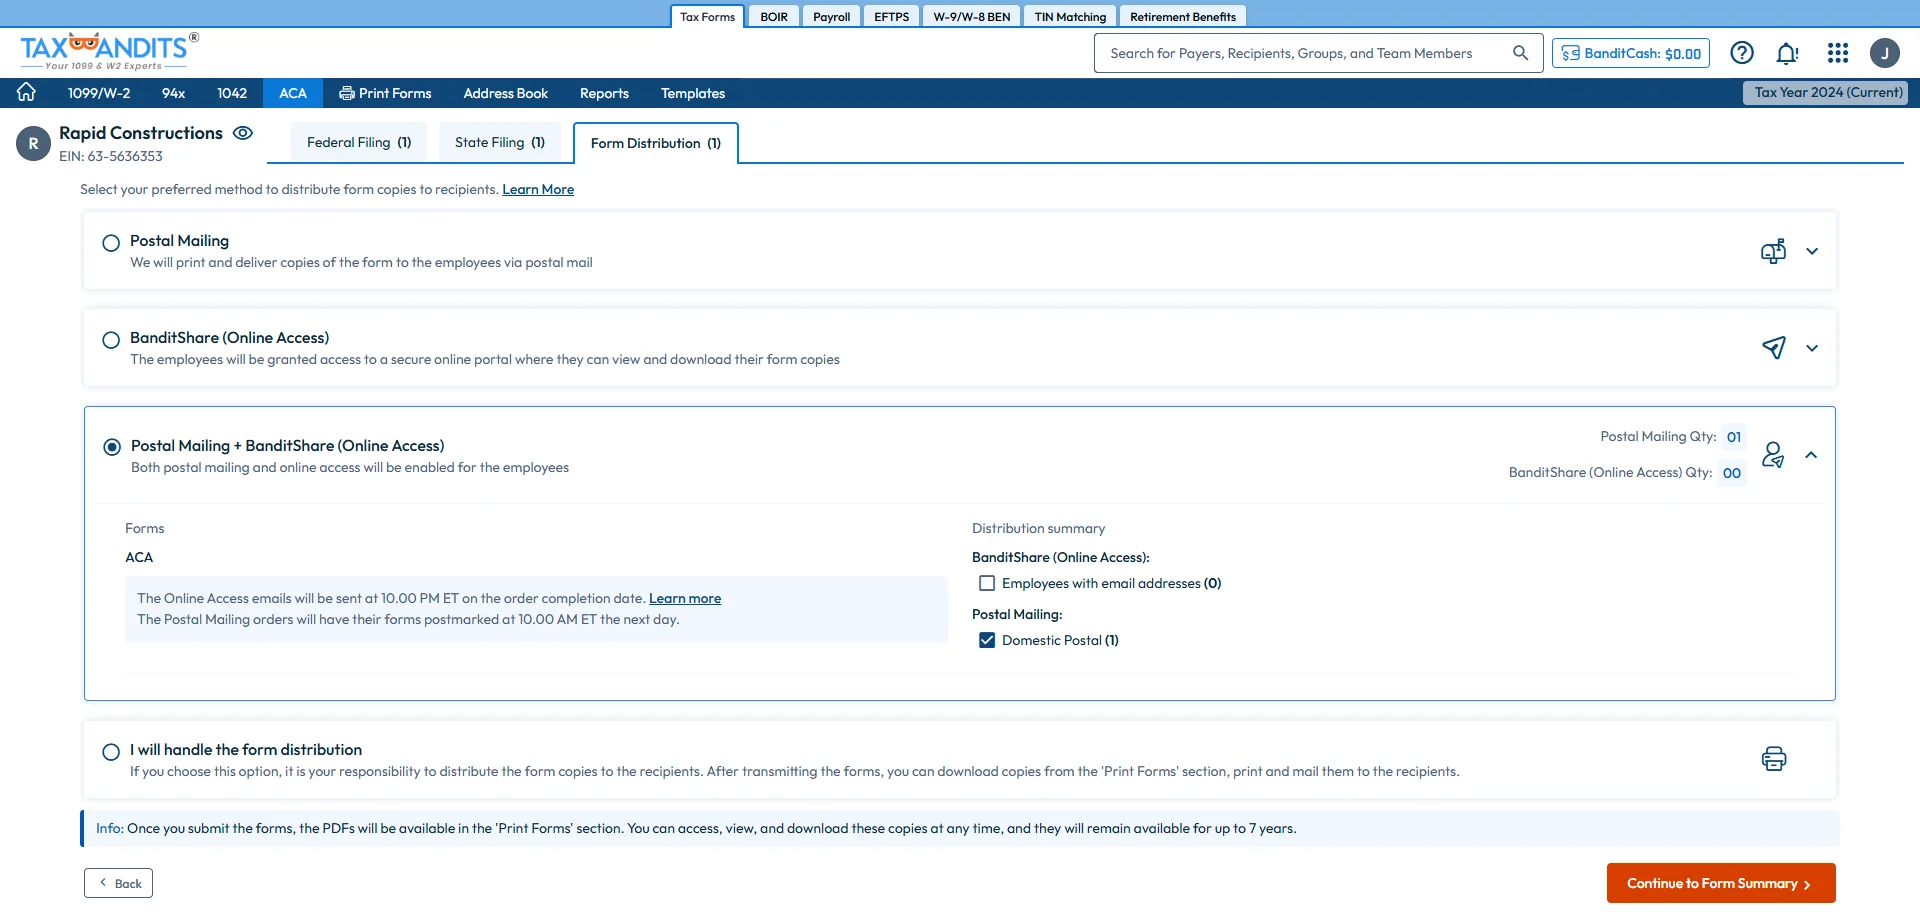Check Employees with email addresses box

click(987, 583)
